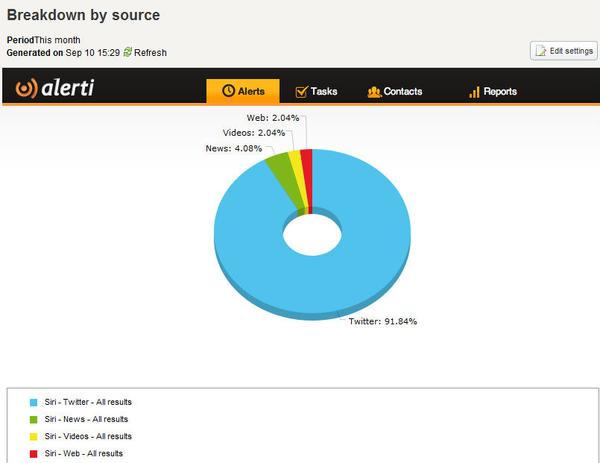Switch to the Tasks tab
The image size is (600, 463).
tap(324, 91)
